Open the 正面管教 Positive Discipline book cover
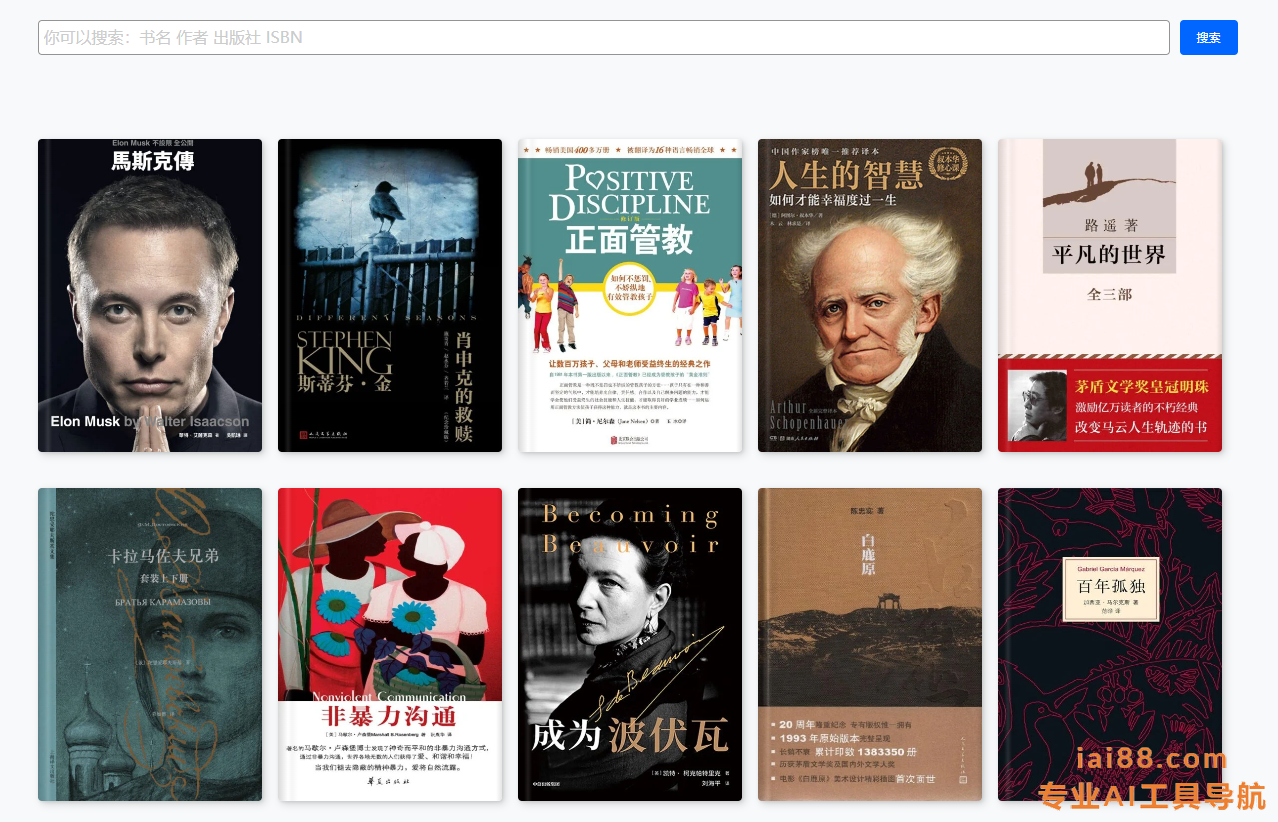The image size is (1278, 822). point(630,295)
